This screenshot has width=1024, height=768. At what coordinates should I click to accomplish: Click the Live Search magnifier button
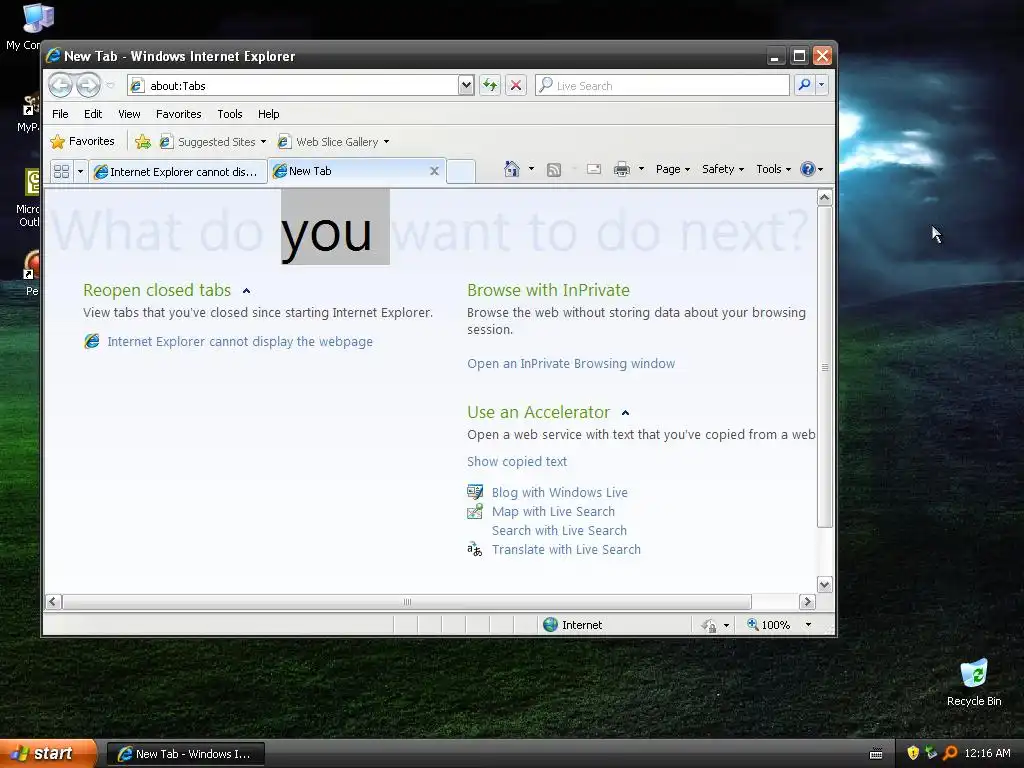[805, 85]
